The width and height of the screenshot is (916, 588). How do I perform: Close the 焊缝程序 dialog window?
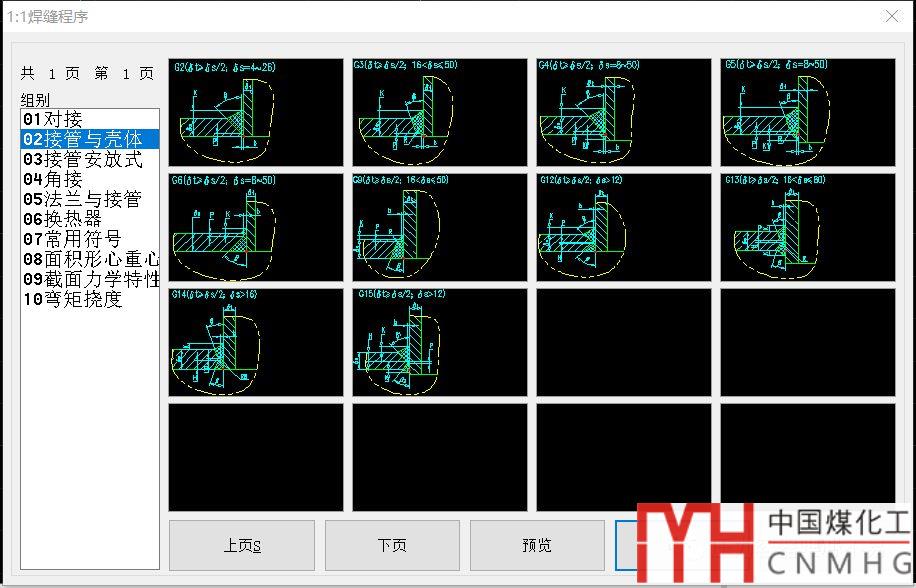pyautogui.click(x=891, y=16)
